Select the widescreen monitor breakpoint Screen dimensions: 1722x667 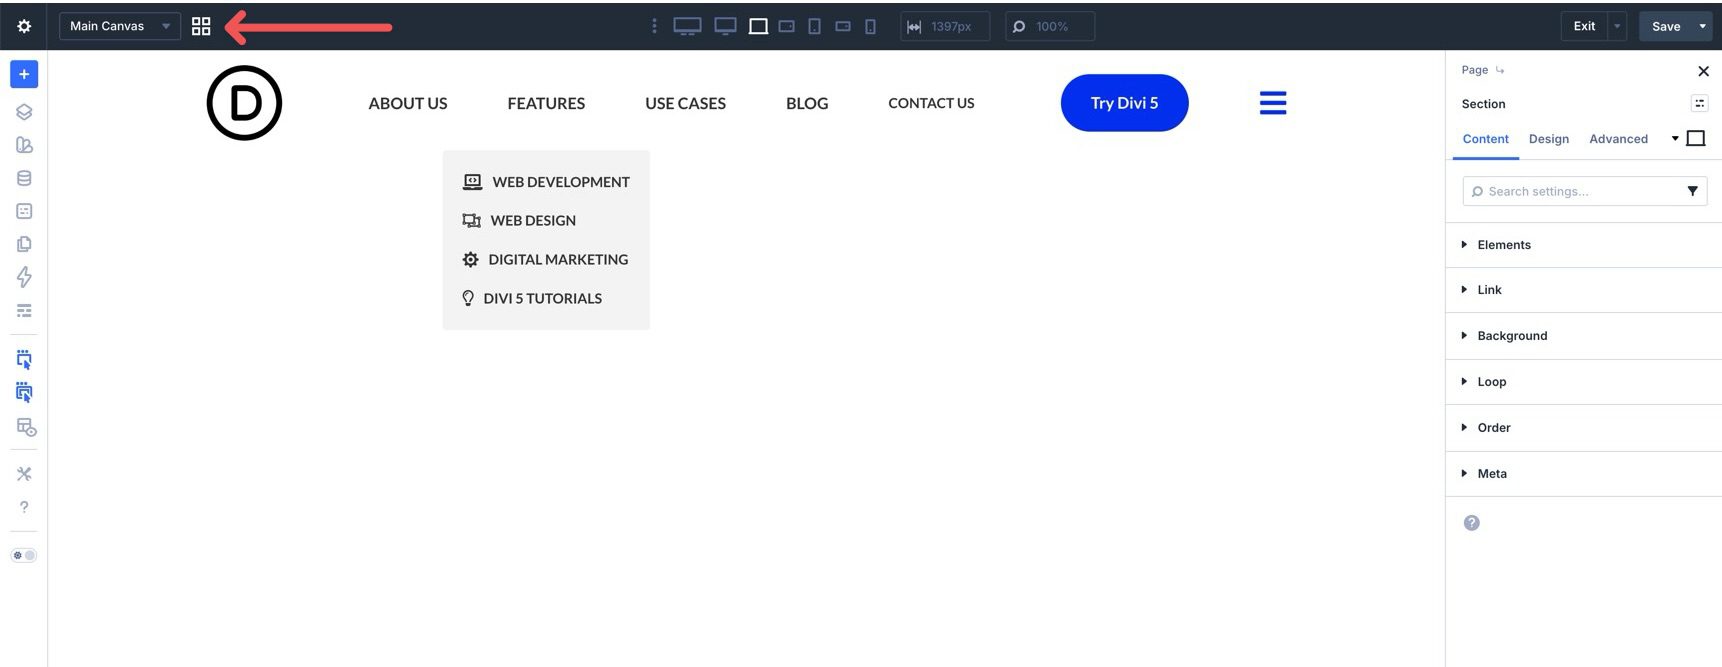pyautogui.click(x=725, y=26)
